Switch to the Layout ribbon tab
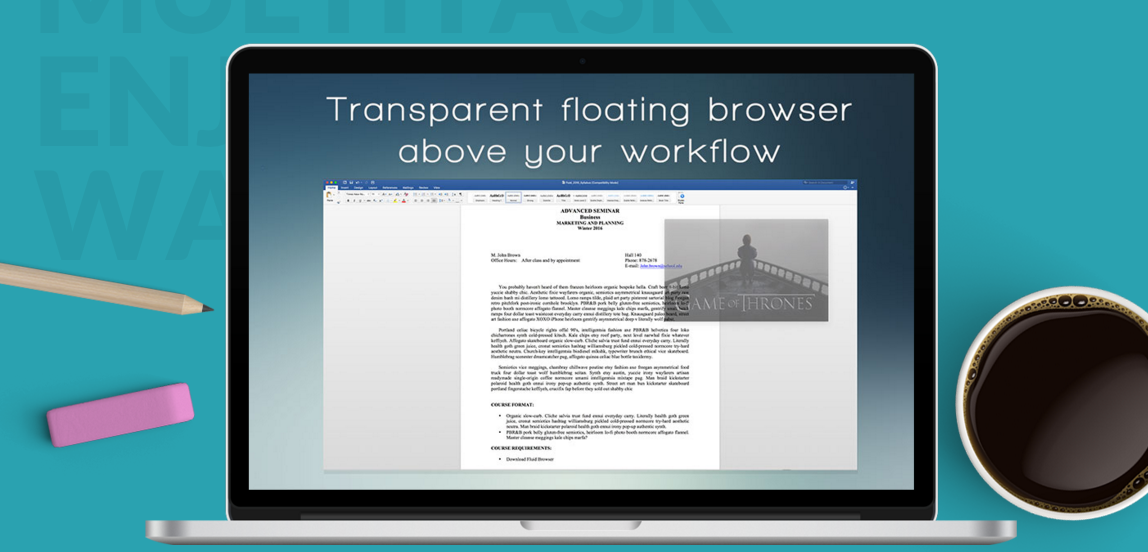 [373, 188]
